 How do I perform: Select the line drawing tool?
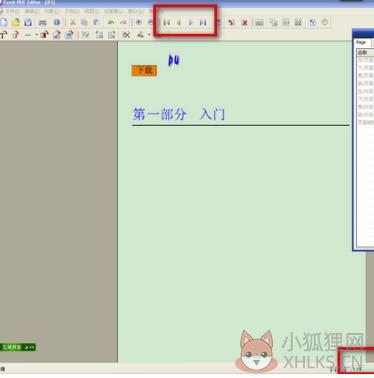pos(28,35)
